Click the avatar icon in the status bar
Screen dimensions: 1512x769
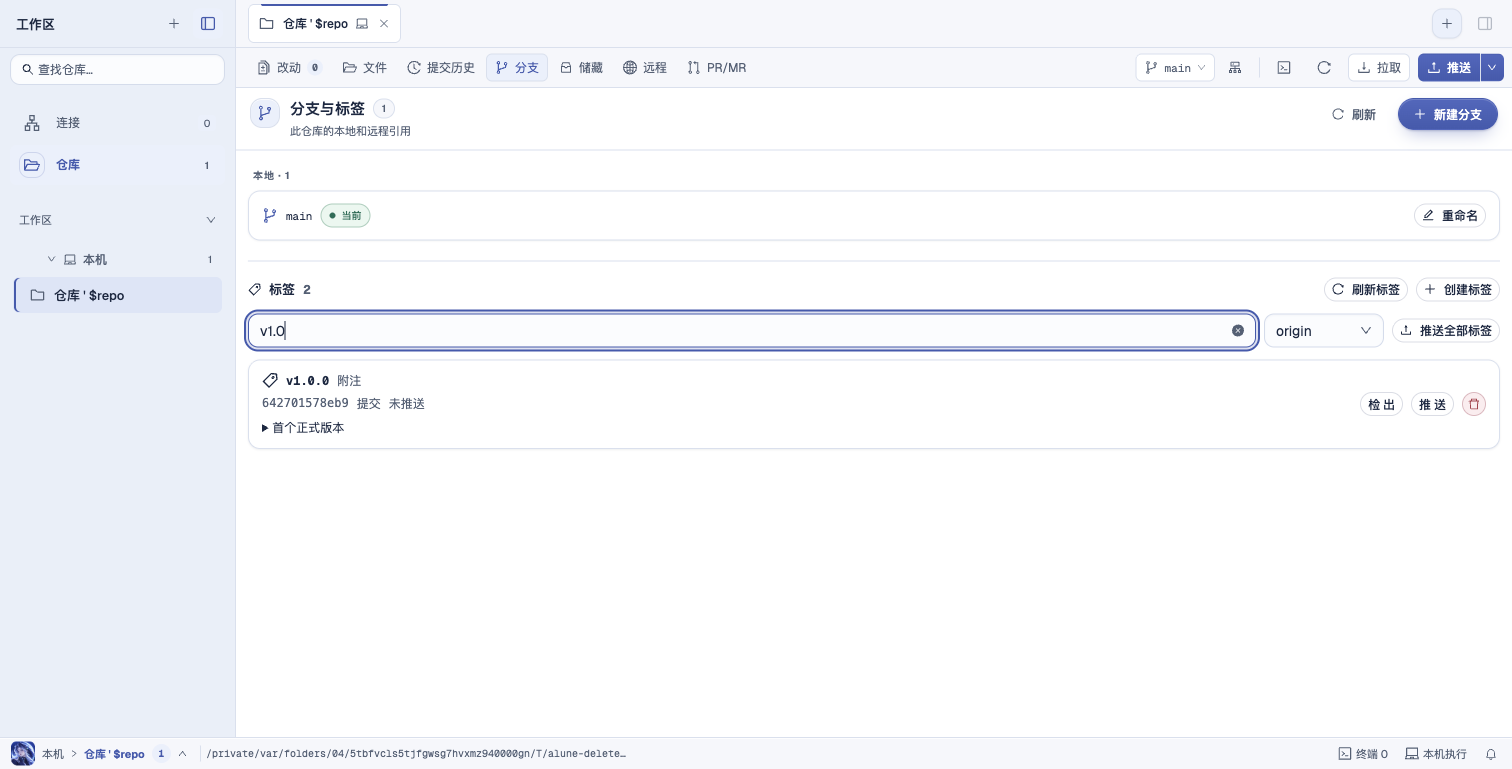22,753
